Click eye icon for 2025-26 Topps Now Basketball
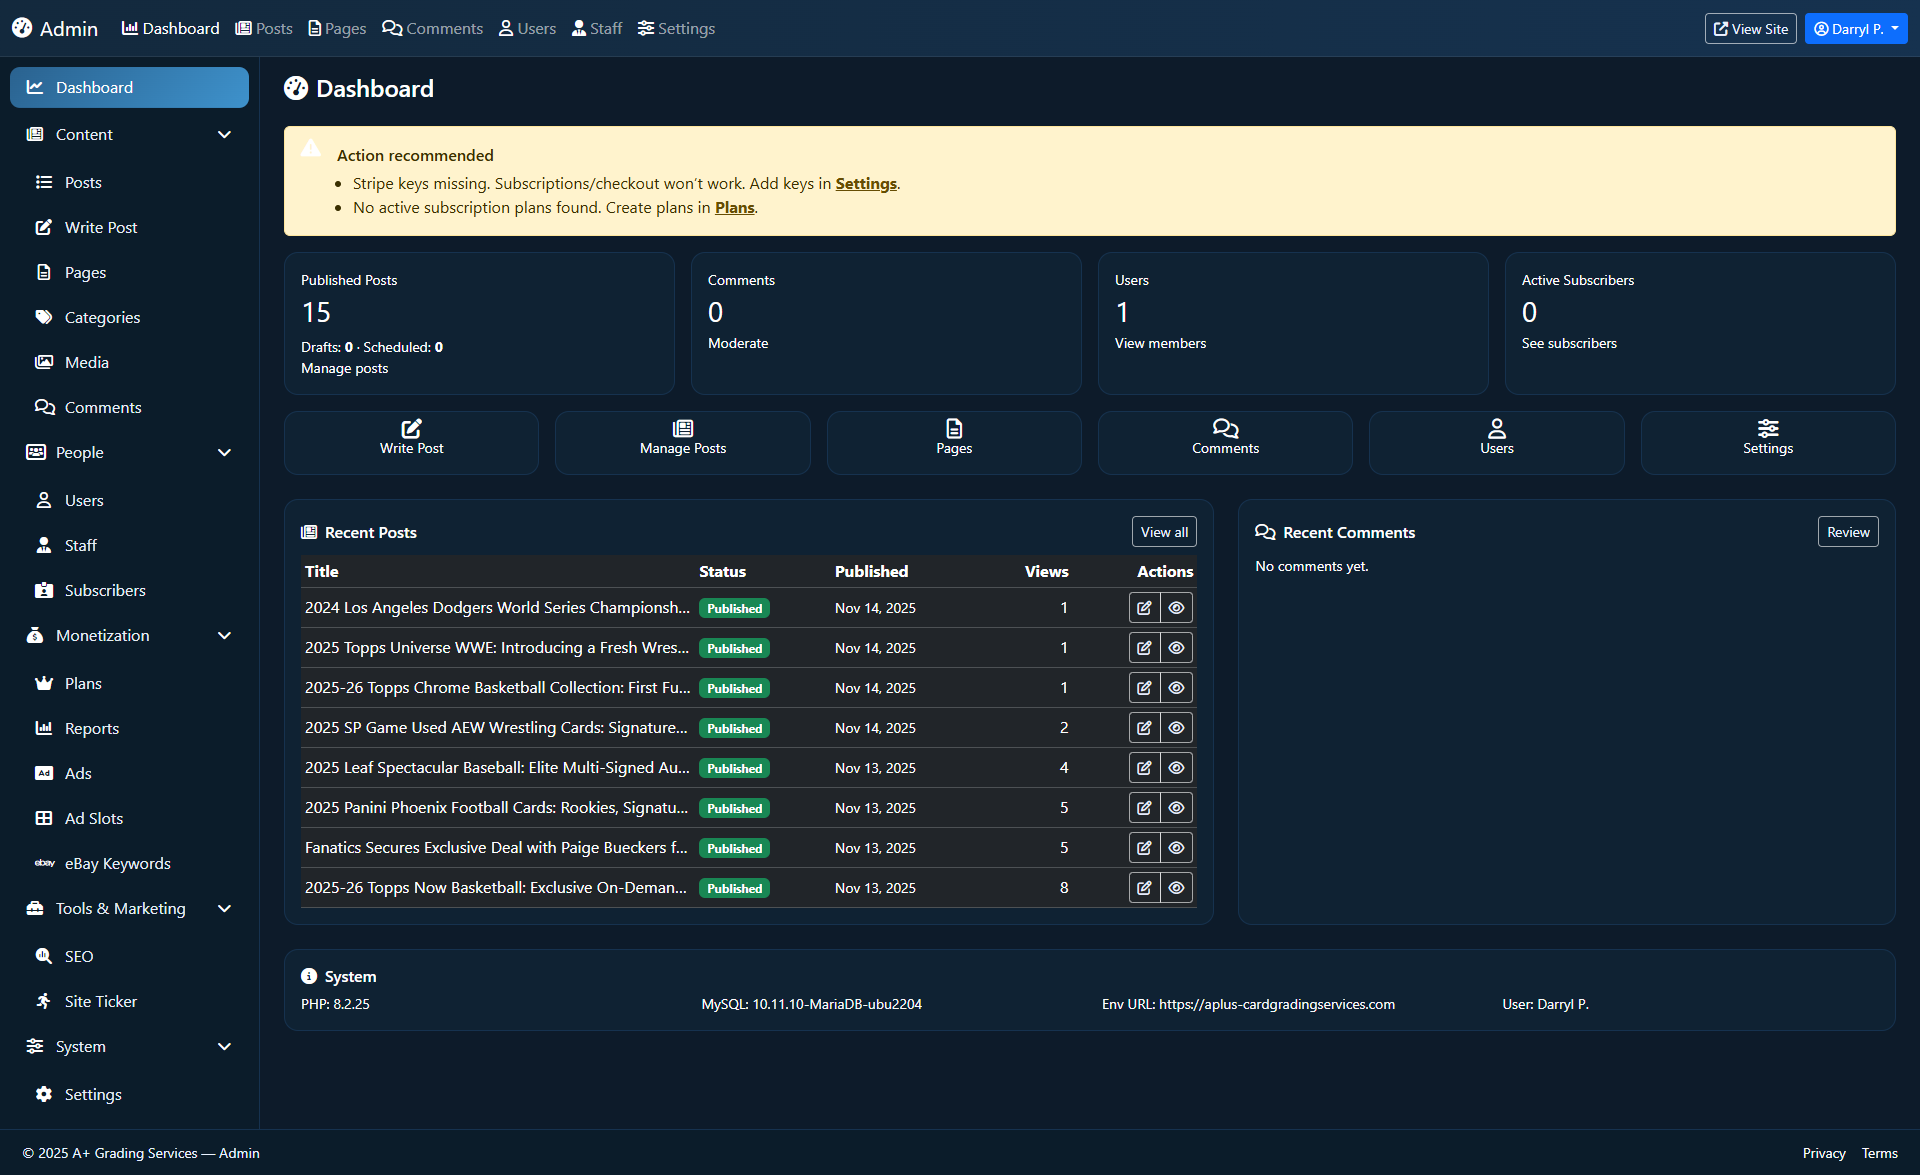 click(1176, 888)
